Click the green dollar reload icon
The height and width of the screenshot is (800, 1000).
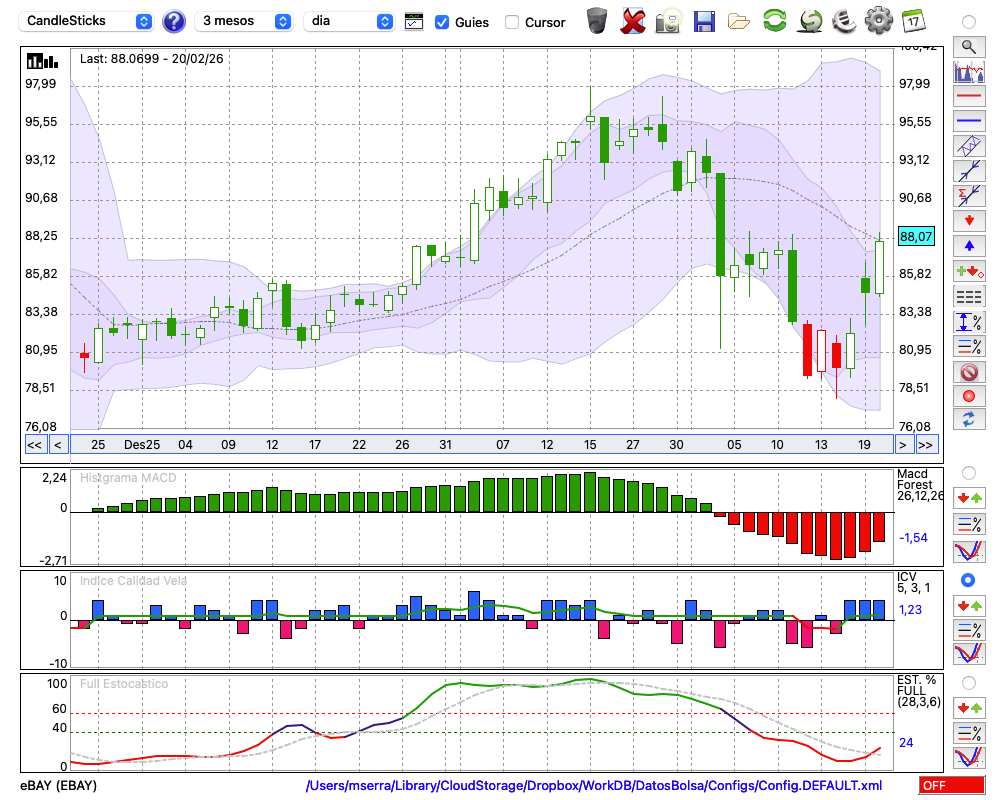811,21
